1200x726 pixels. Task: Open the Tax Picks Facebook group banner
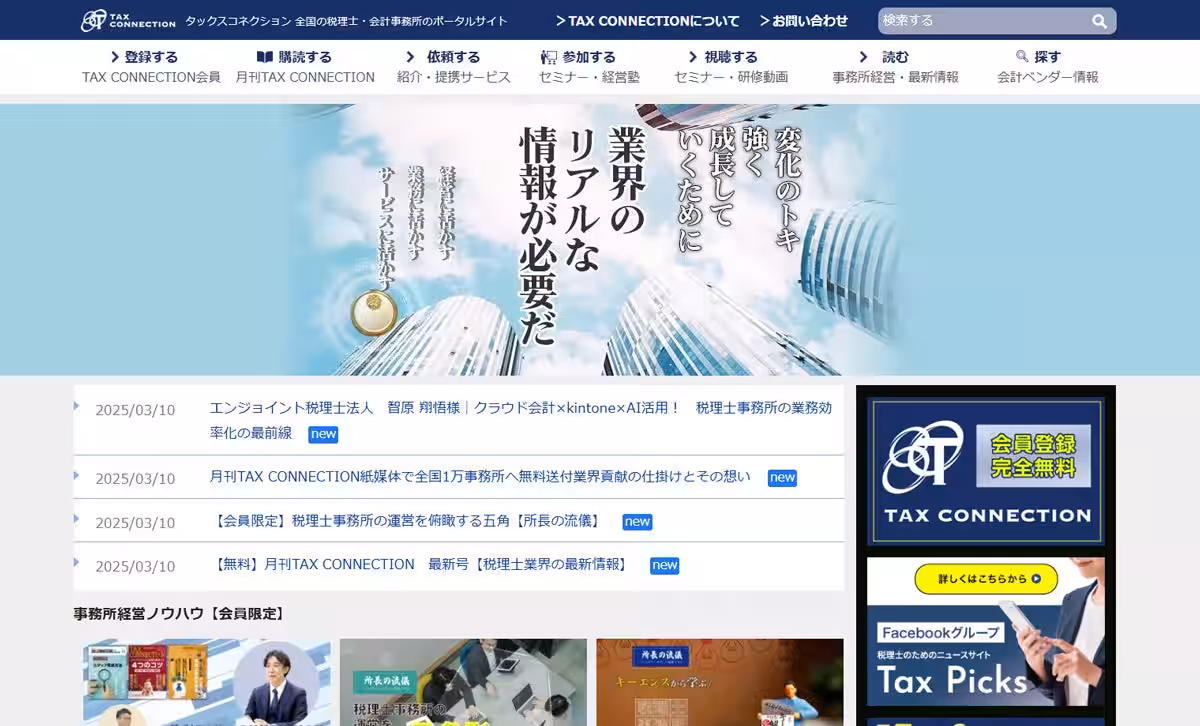coord(985,632)
